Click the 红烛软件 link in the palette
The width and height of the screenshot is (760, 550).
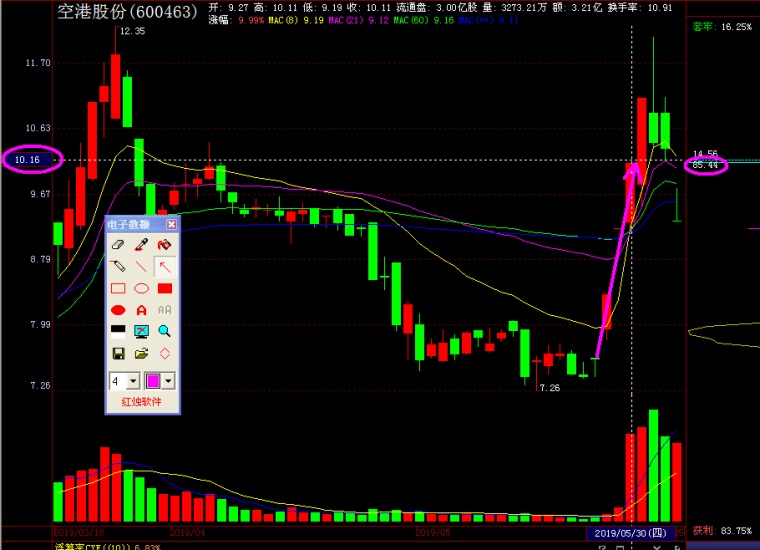pos(141,402)
